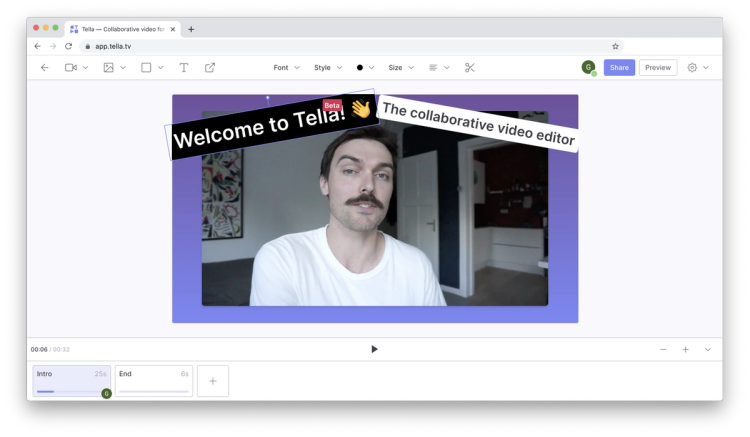Click the browser forward arrow
The width and height of the screenshot is (750, 437).
[x=53, y=46]
